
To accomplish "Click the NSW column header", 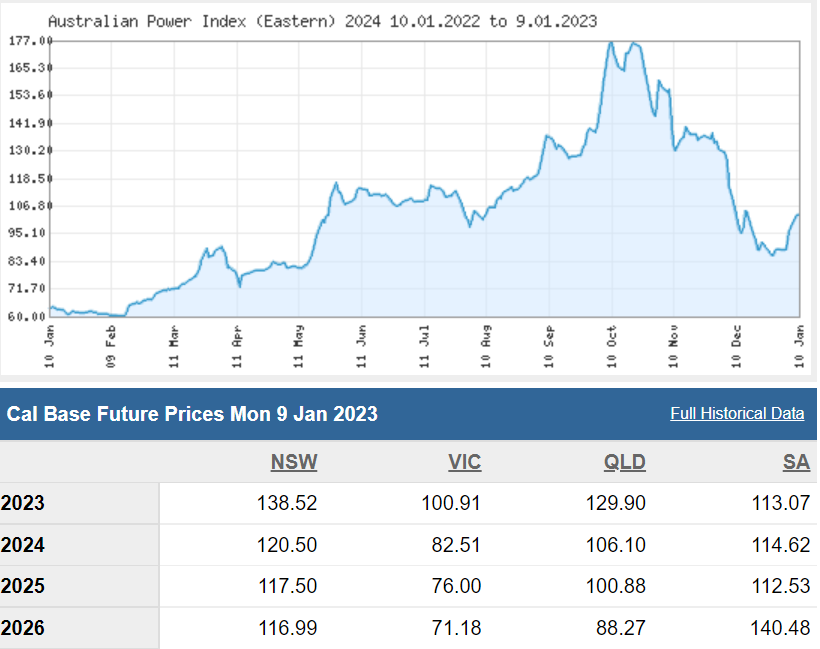I will tap(294, 462).
